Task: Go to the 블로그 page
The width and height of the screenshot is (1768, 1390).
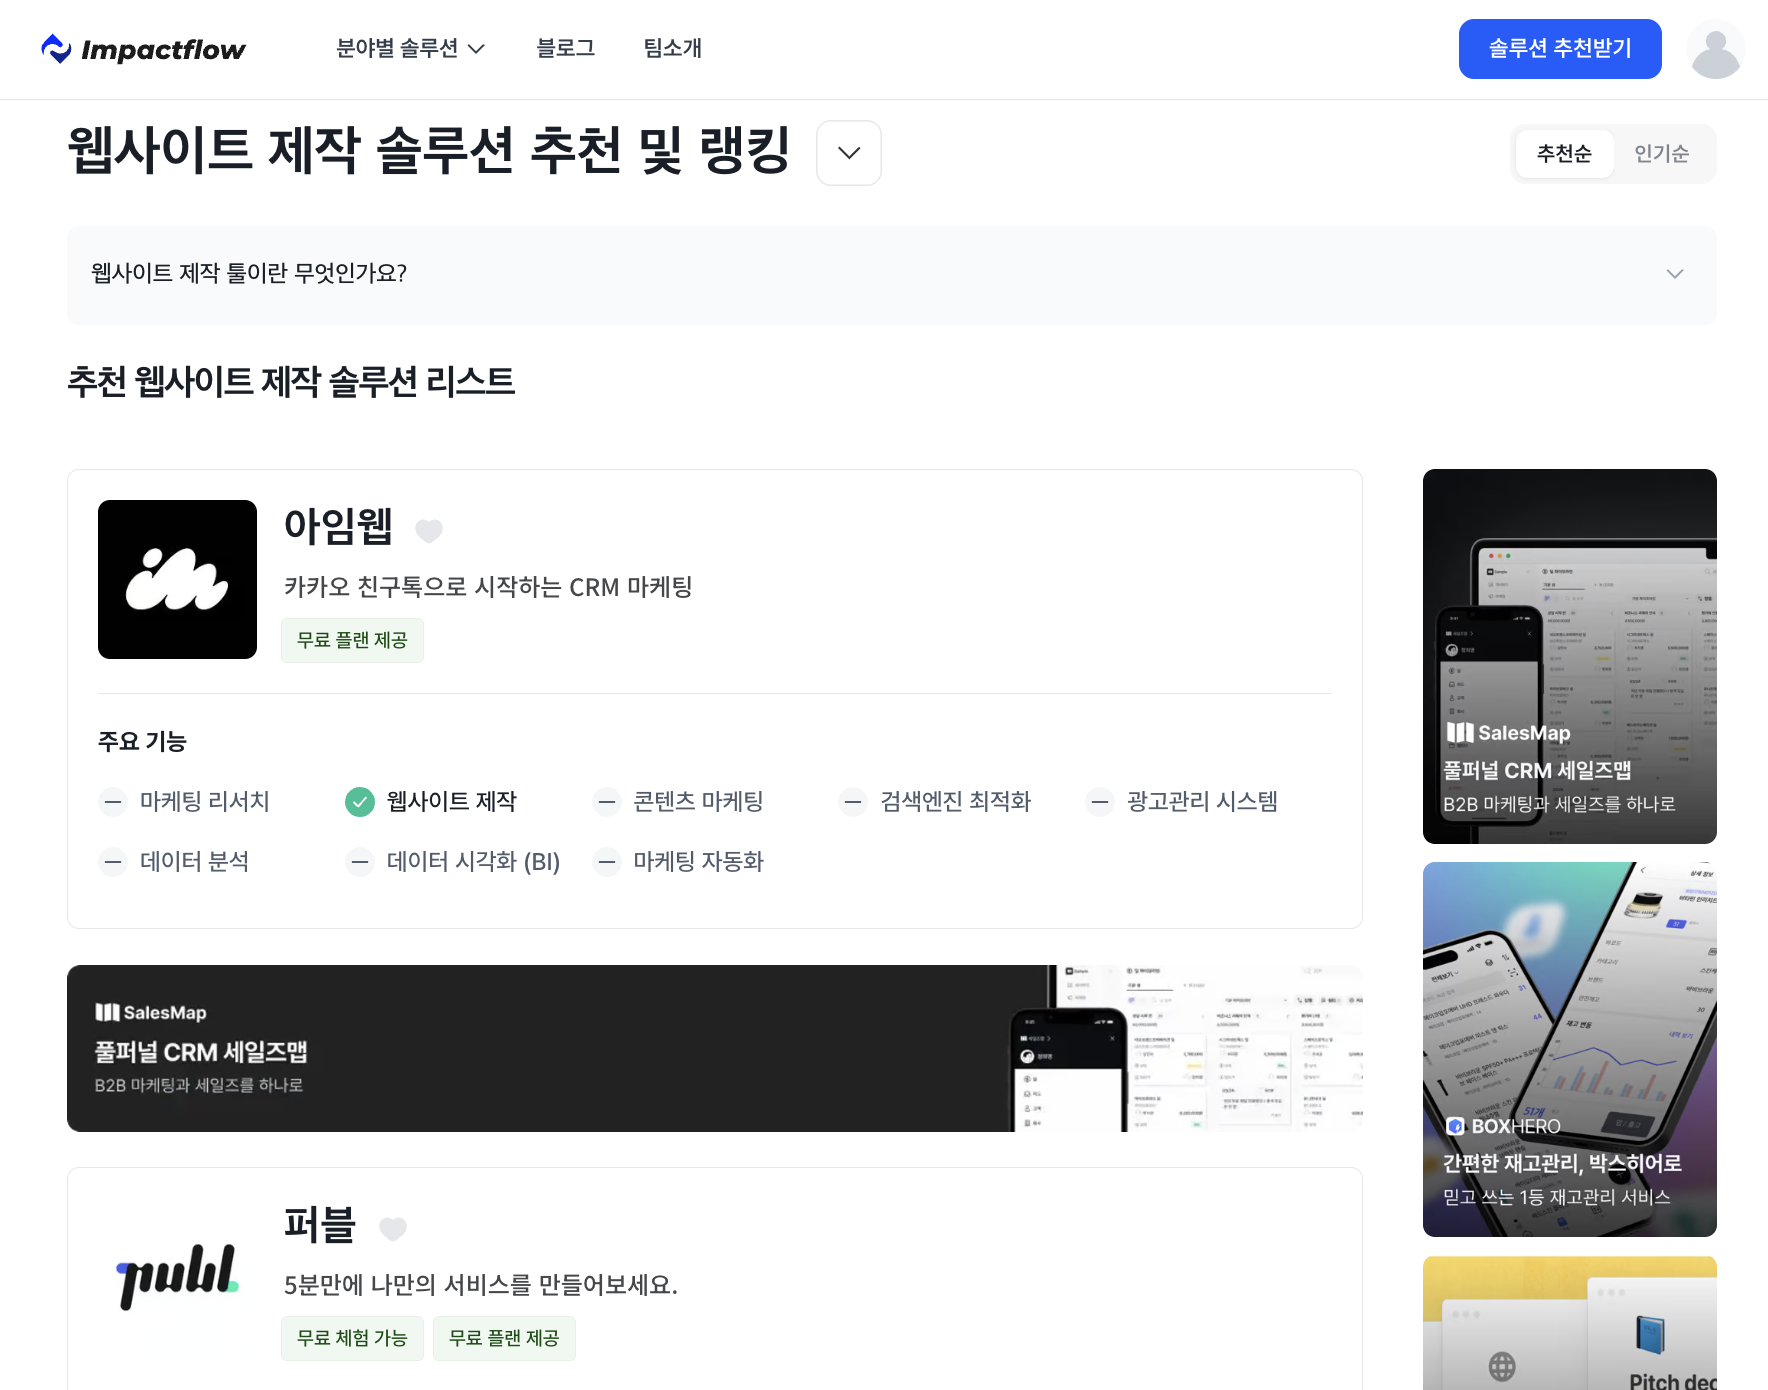Action: click(565, 48)
